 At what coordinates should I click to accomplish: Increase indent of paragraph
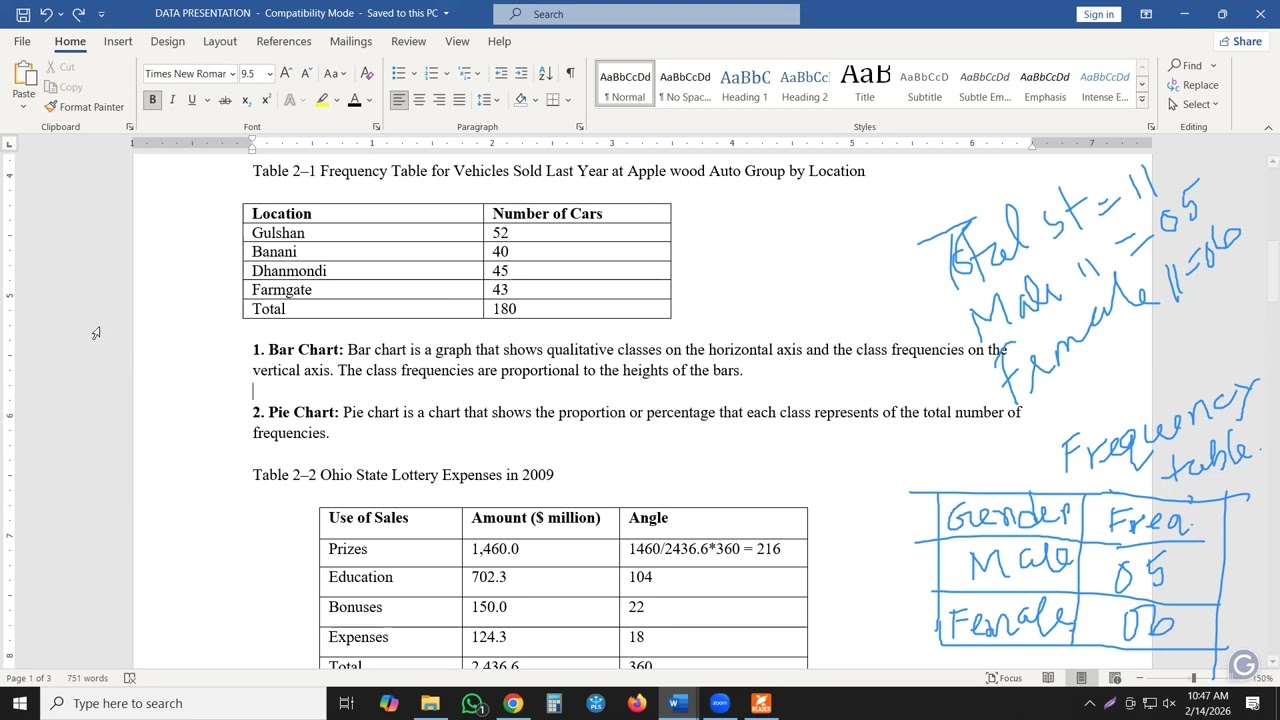(x=522, y=73)
